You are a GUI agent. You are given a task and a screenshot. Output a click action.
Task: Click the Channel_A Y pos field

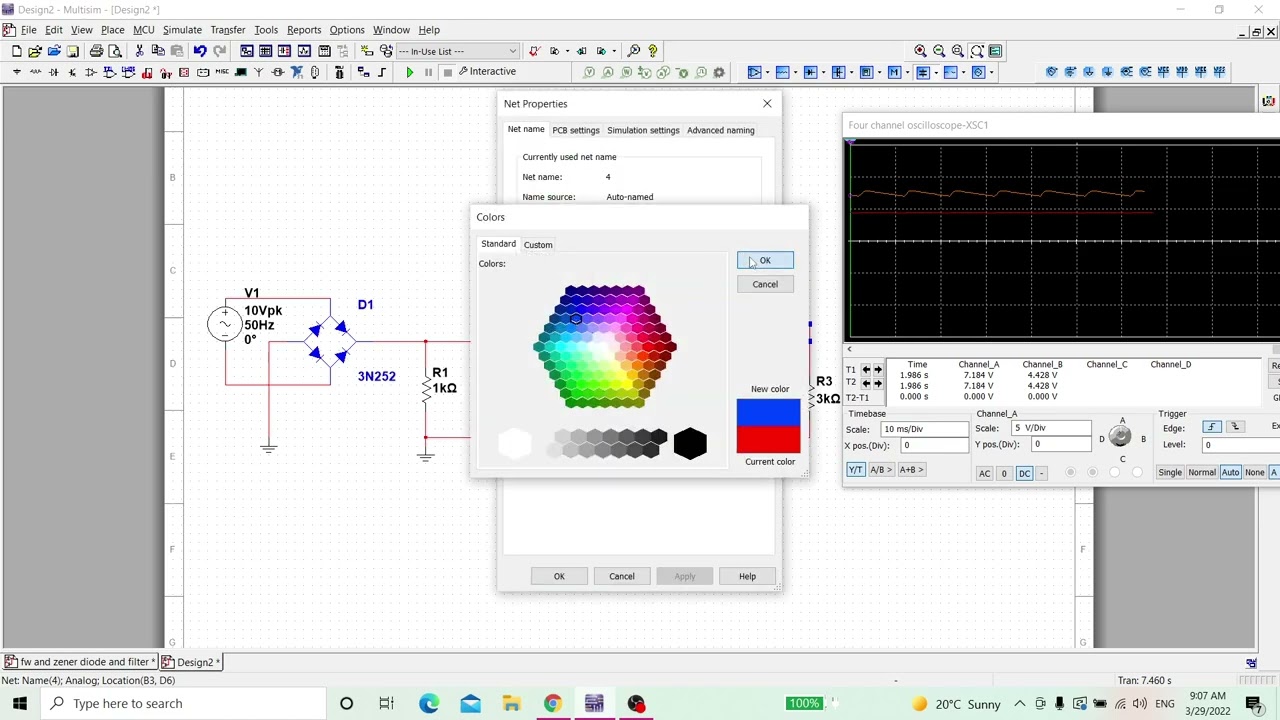(x=1062, y=444)
